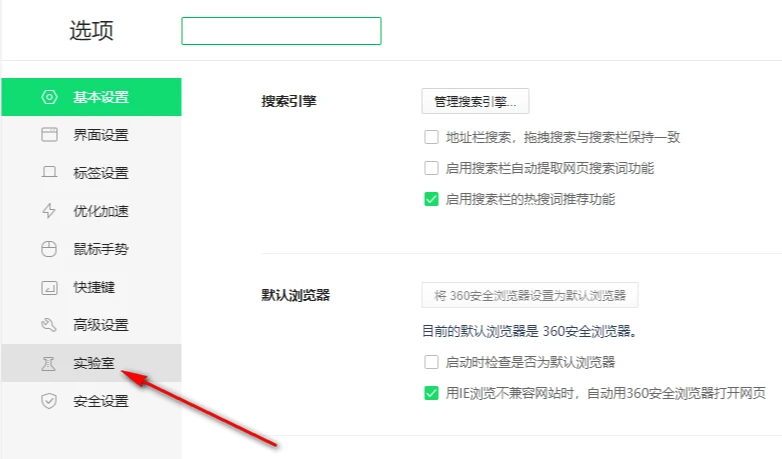Click the 标签设置 tab icon
Image resolution: width=782 pixels, height=459 pixels.
pyautogui.click(x=49, y=173)
